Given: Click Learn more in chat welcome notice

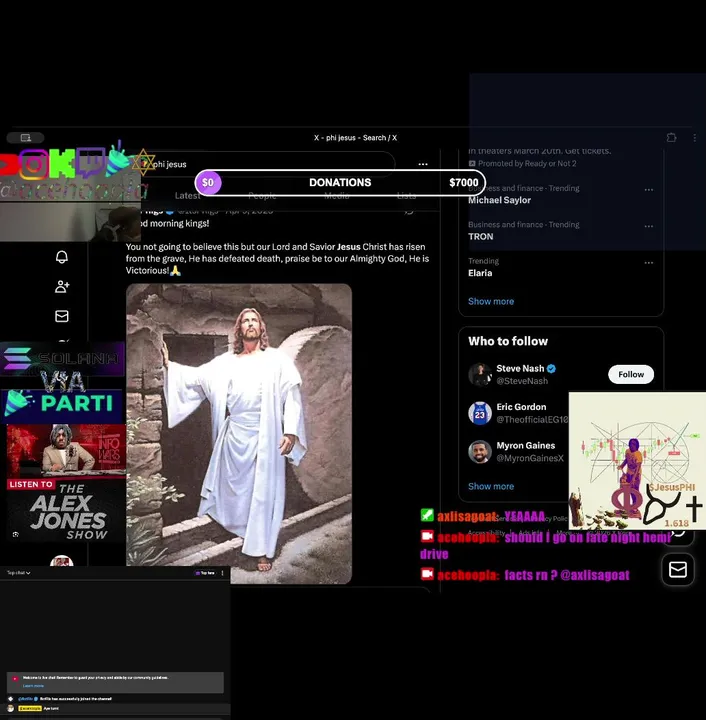Looking at the screenshot, I should click(33, 686).
